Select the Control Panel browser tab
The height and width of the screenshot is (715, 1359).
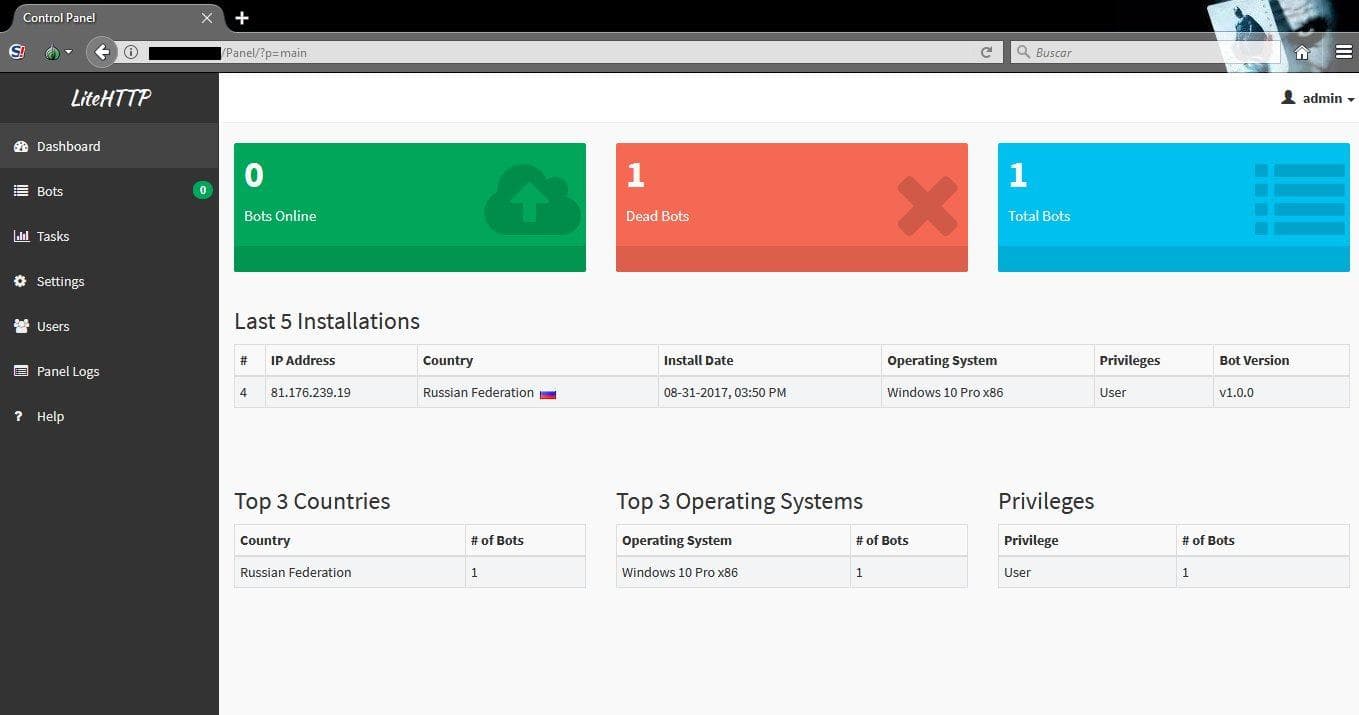100,17
